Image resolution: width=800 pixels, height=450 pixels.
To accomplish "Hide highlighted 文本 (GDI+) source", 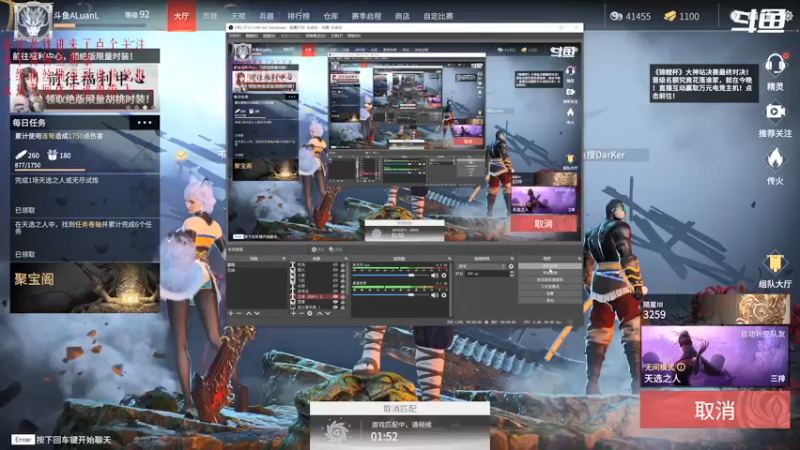I will [x=335, y=296].
